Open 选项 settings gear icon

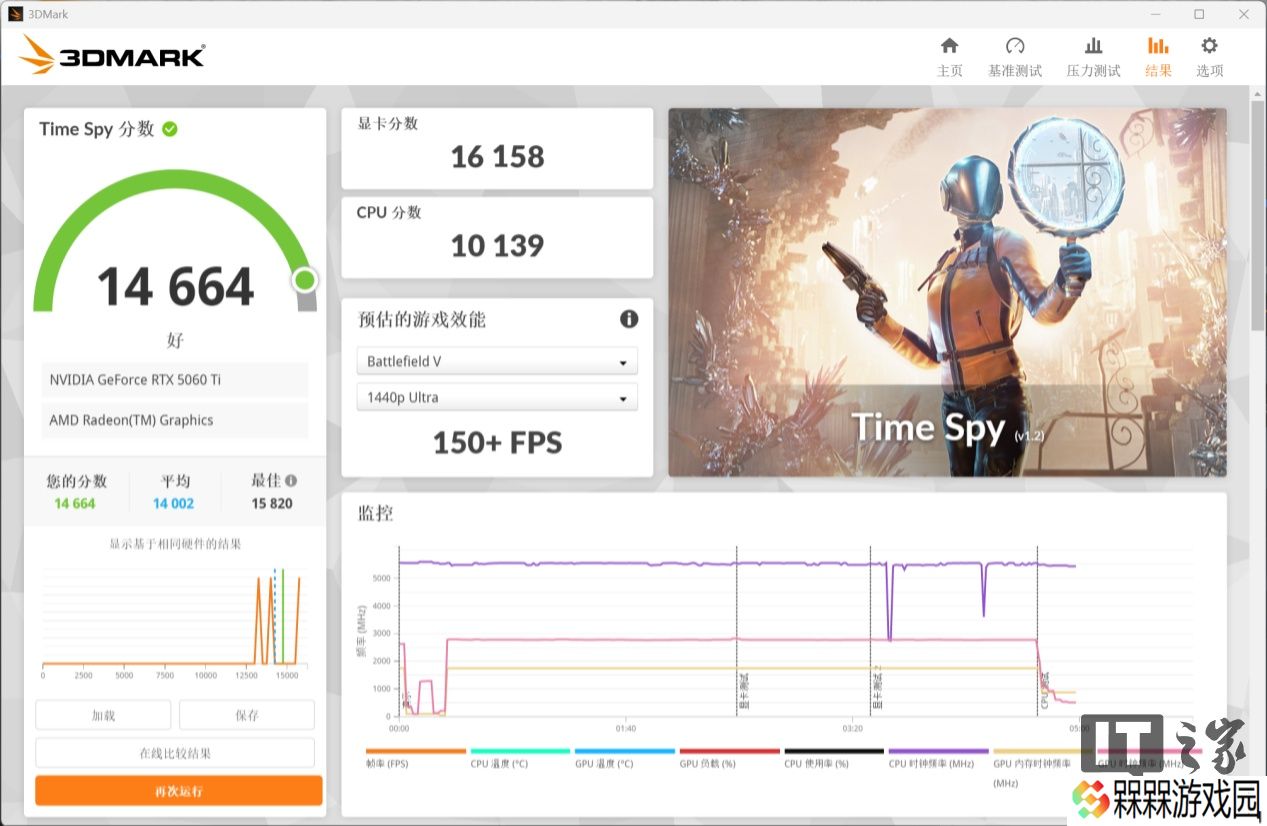pos(1209,46)
